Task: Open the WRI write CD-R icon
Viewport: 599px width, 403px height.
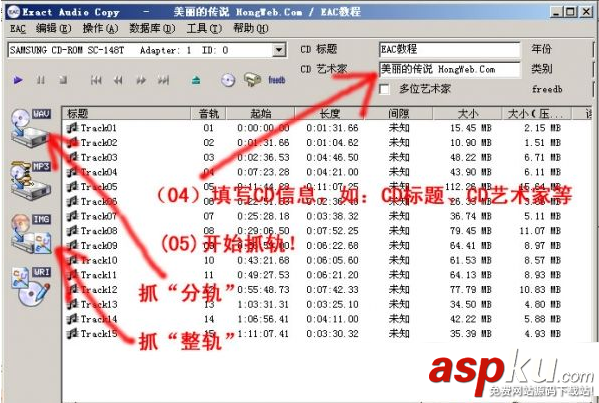Action: (31, 286)
